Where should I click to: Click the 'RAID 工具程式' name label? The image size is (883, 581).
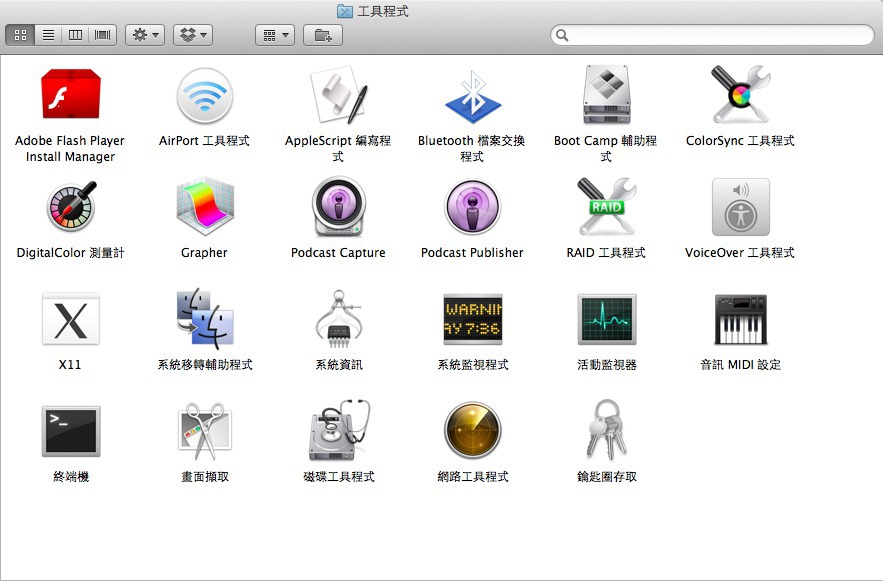606,252
